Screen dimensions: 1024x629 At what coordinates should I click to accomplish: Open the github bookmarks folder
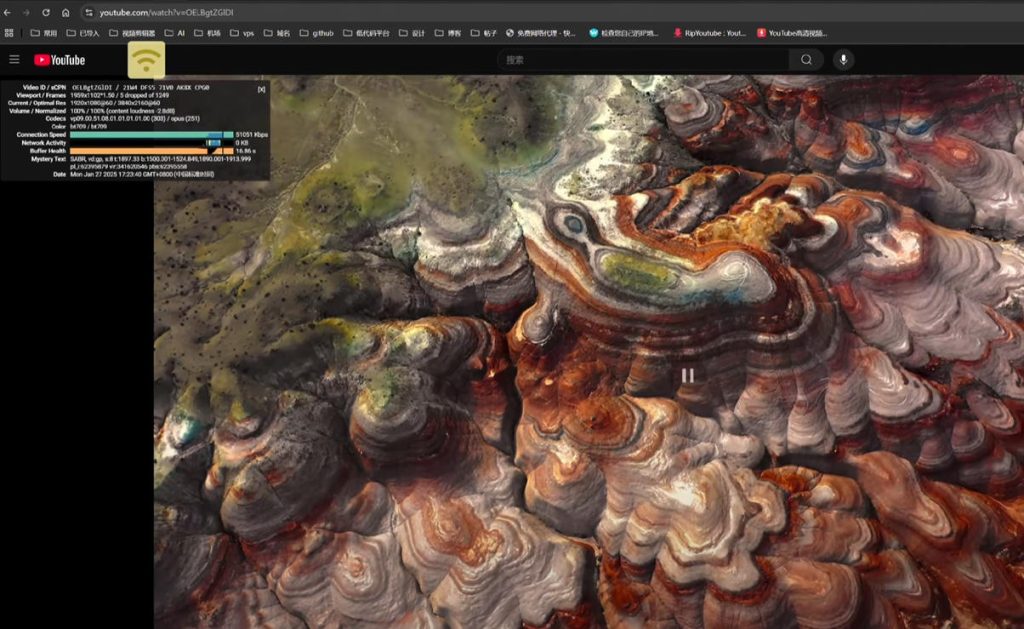point(316,33)
